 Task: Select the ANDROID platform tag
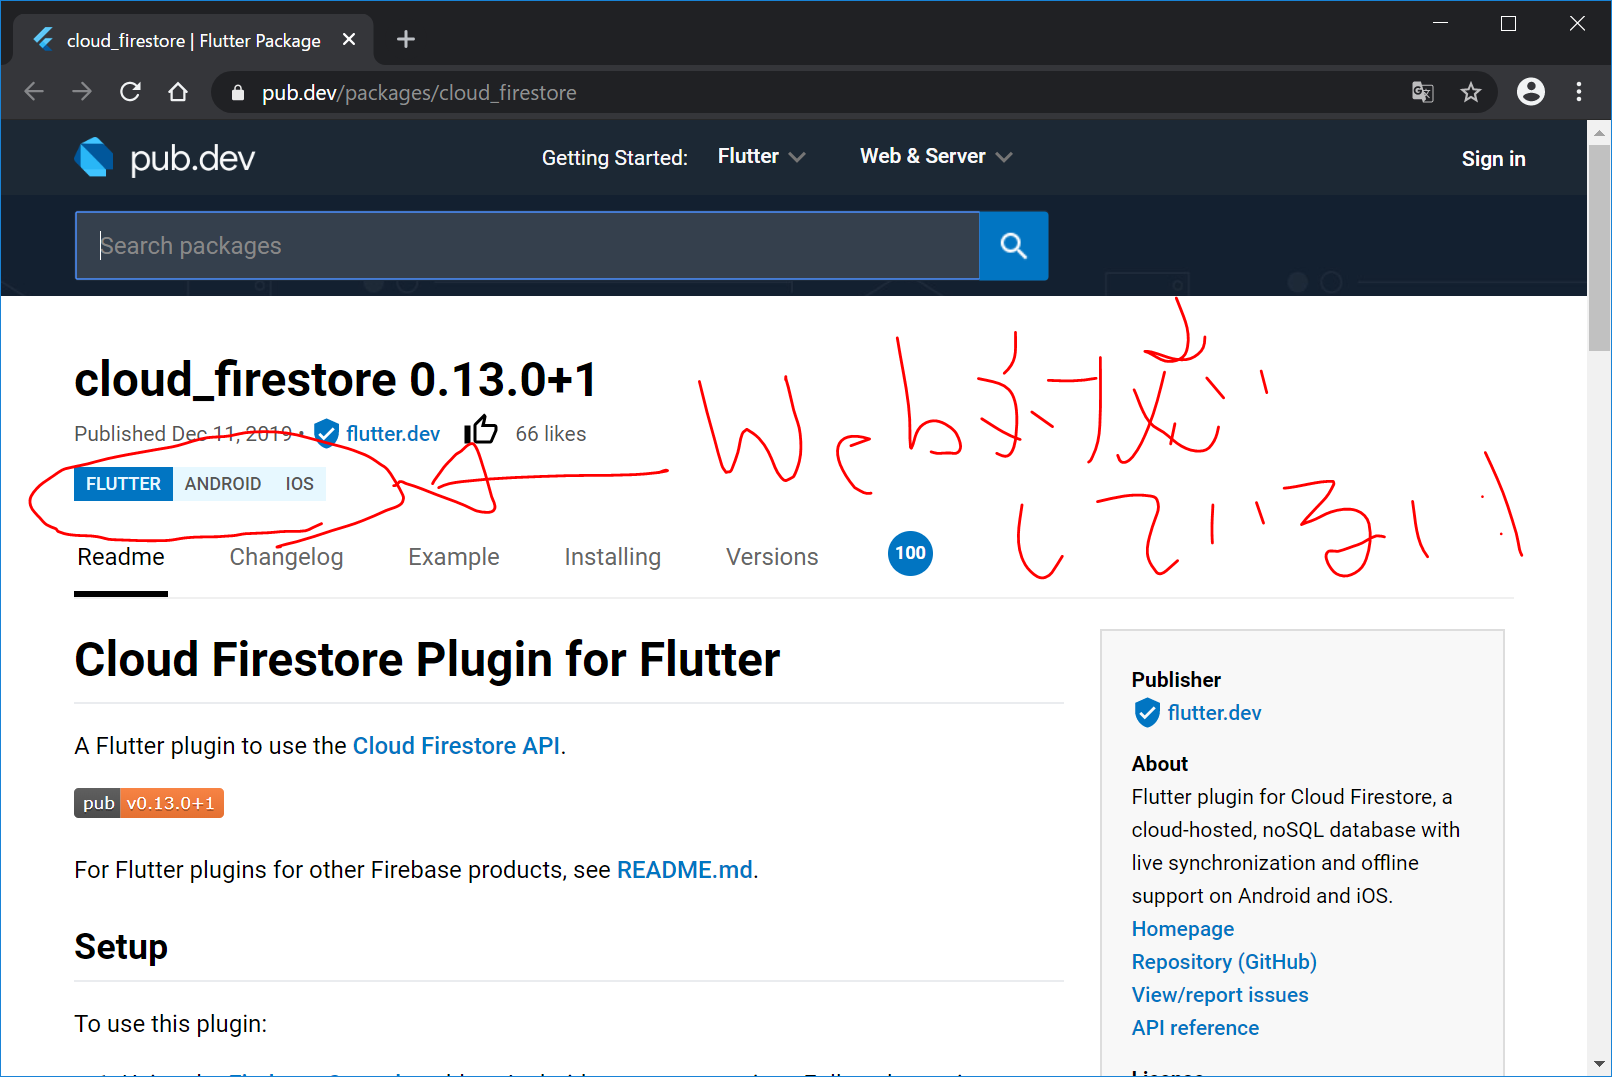click(223, 484)
